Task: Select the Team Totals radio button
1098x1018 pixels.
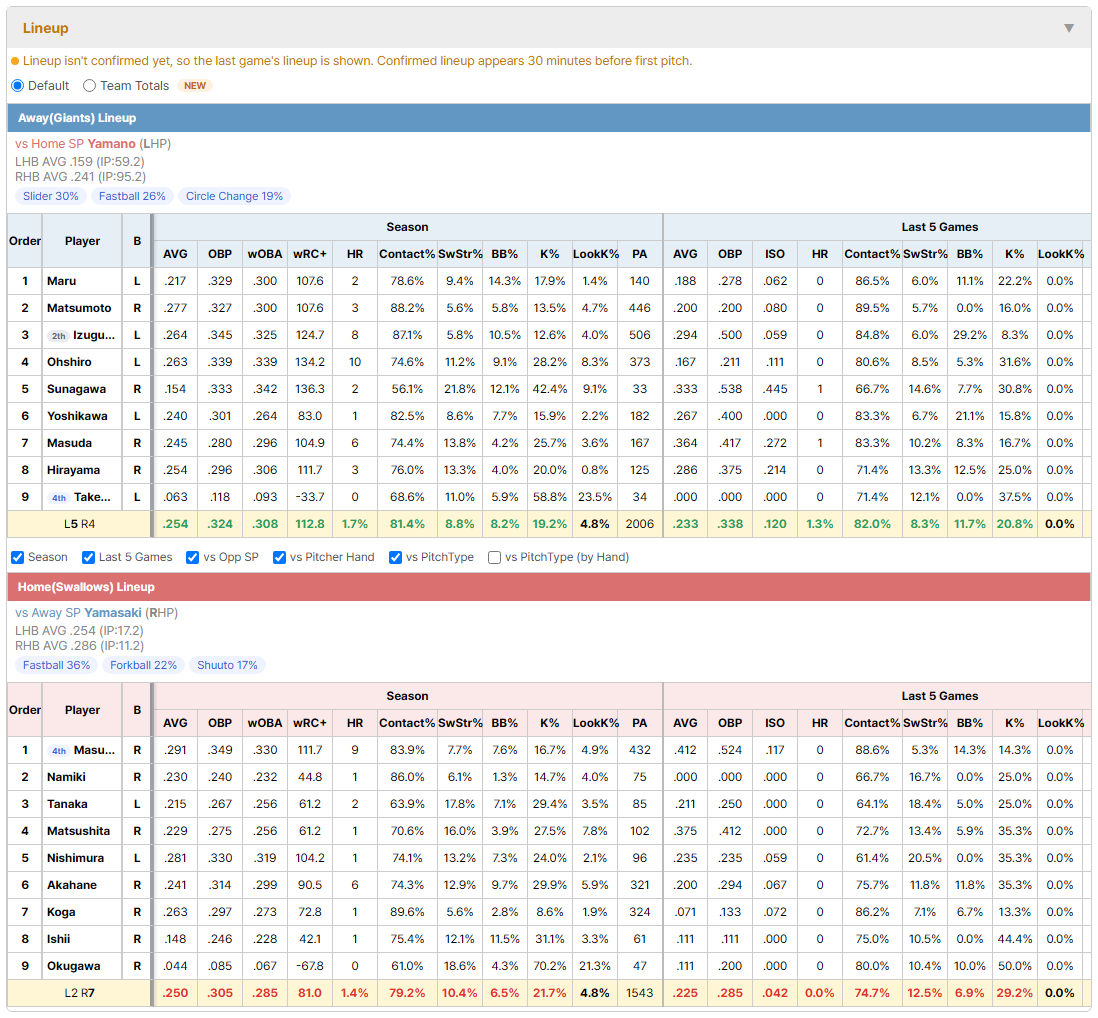Action: coord(89,85)
